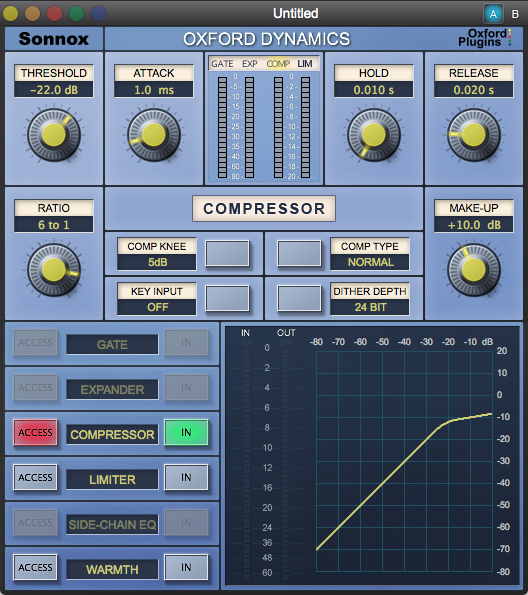The height and width of the screenshot is (595, 528).
Task: Click the Make-Up gain knob
Action: pyautogui.click(x=474, y=269)
